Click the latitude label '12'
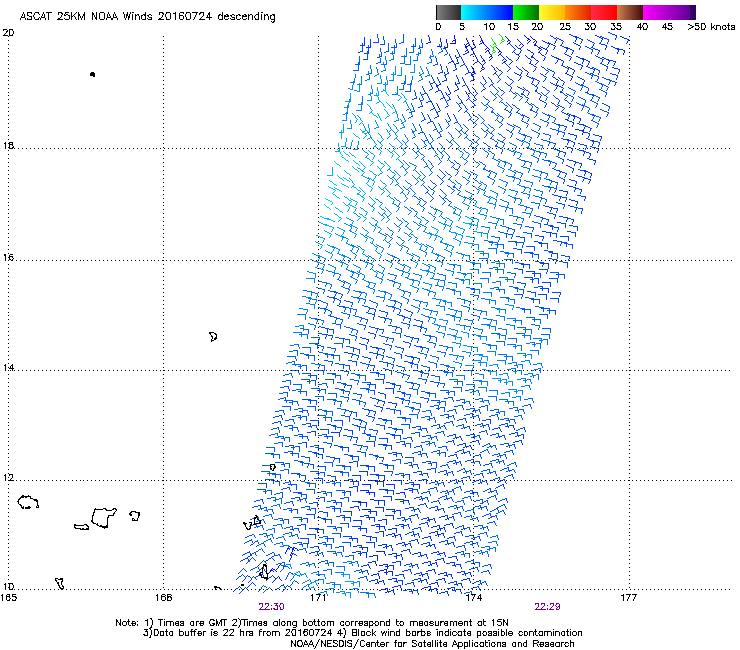 [8, 478]
